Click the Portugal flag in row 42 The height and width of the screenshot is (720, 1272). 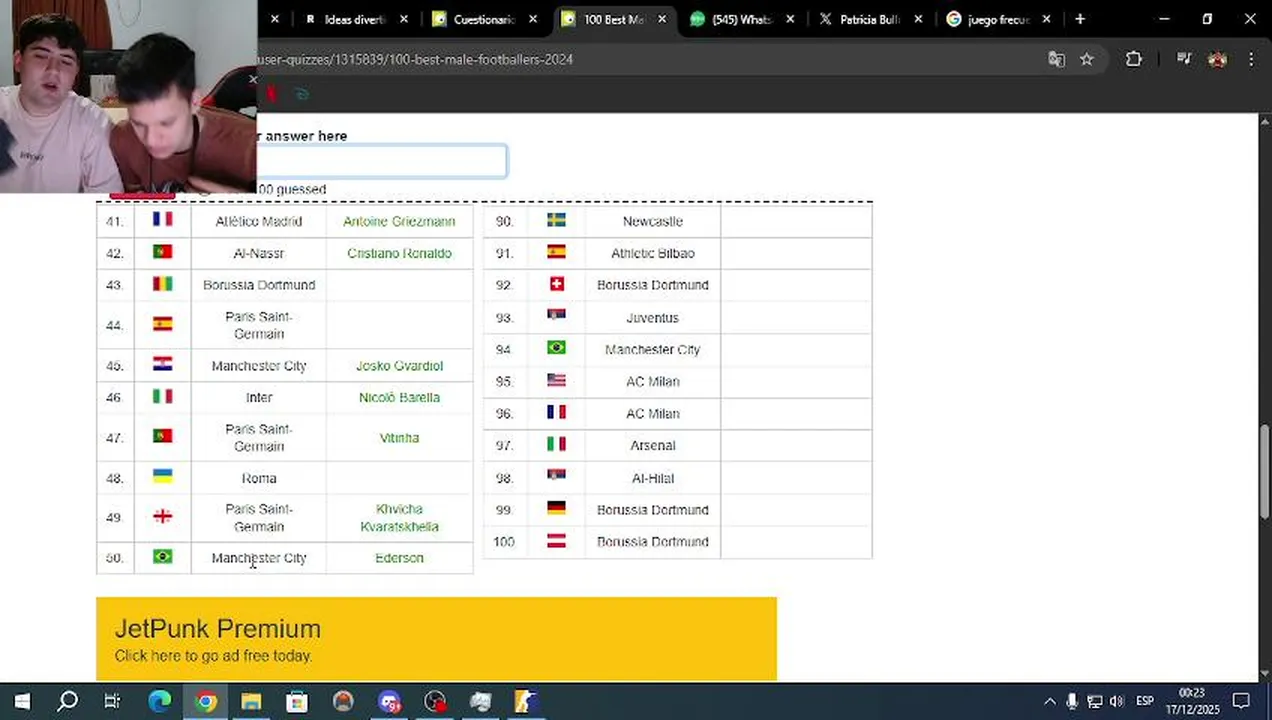tap(162, 252)
